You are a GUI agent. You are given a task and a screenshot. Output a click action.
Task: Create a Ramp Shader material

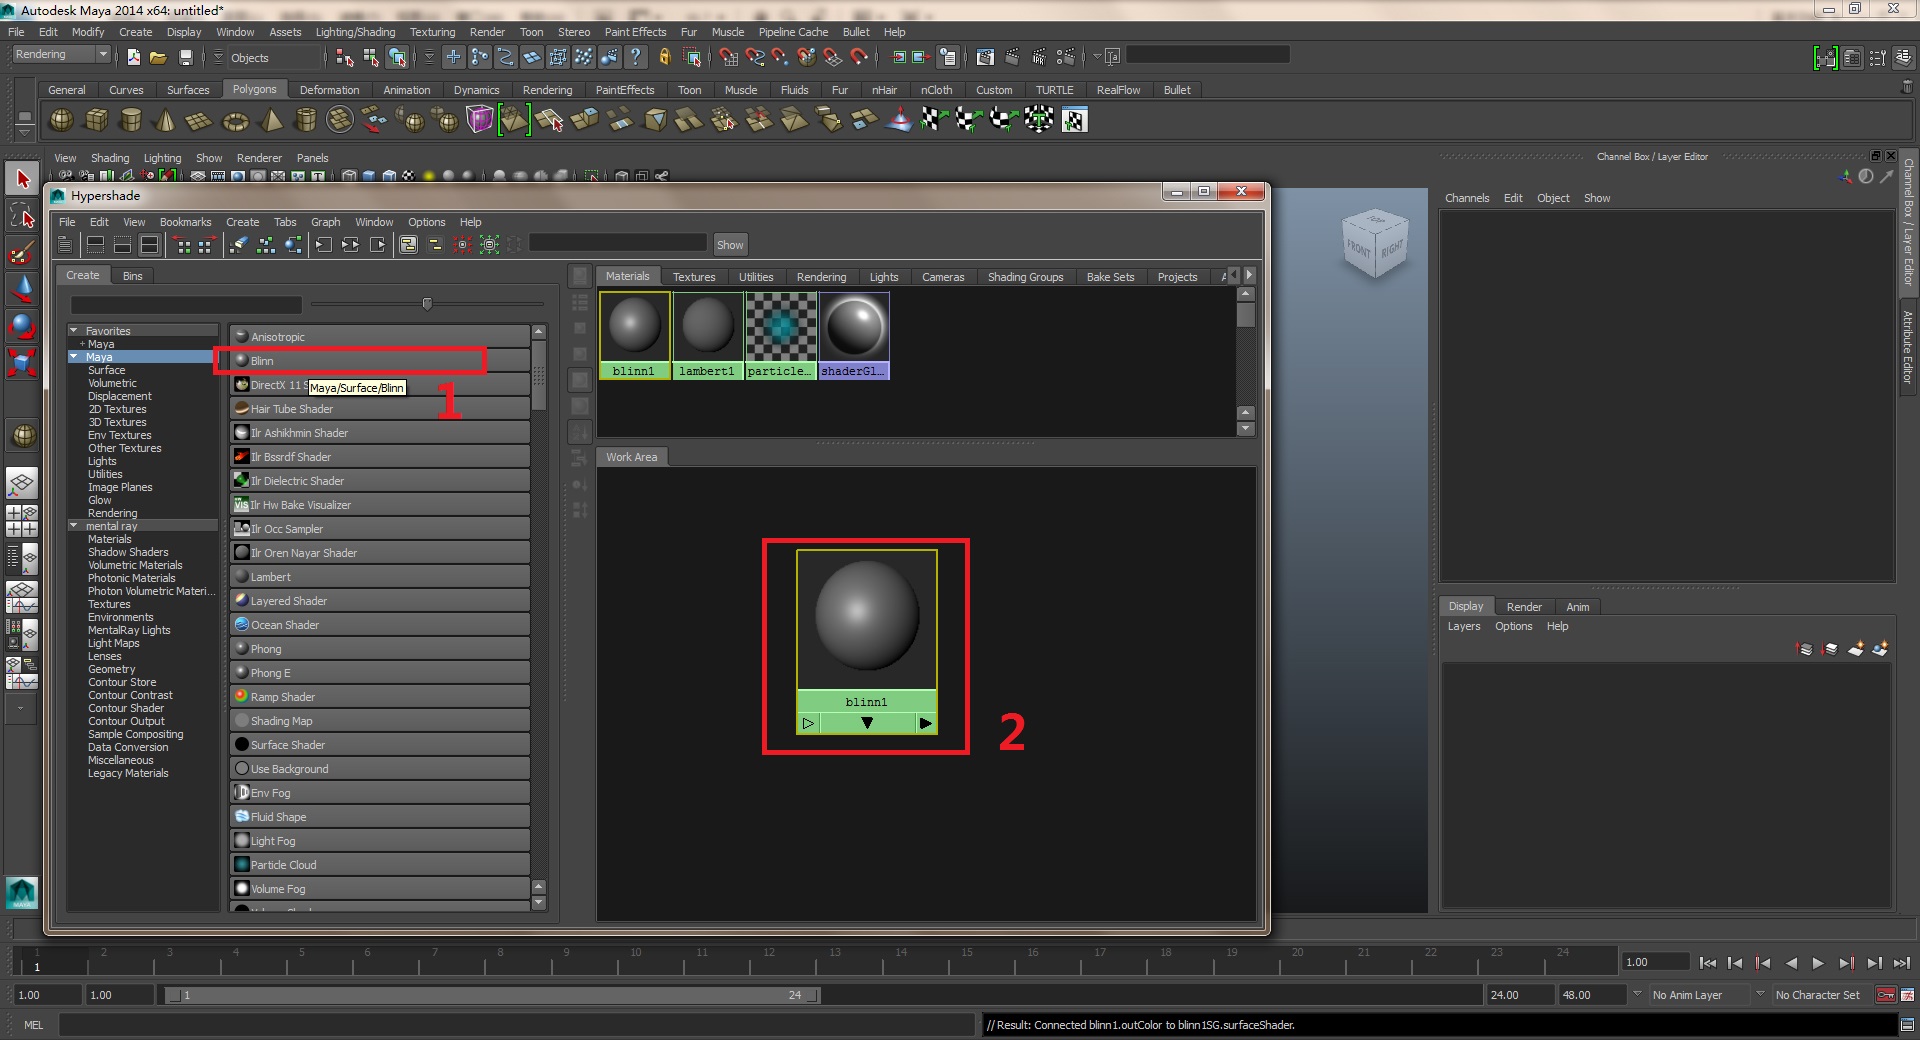380,697
